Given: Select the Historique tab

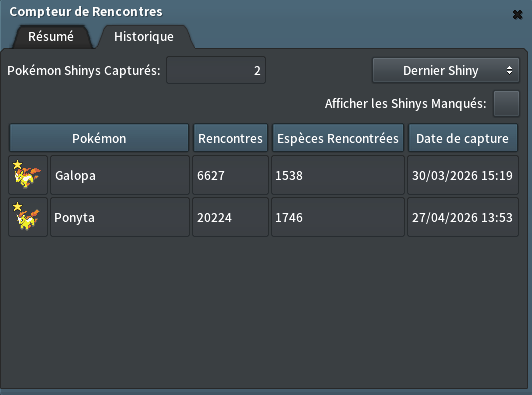Looking at the screenshot, I should (144, 37).
